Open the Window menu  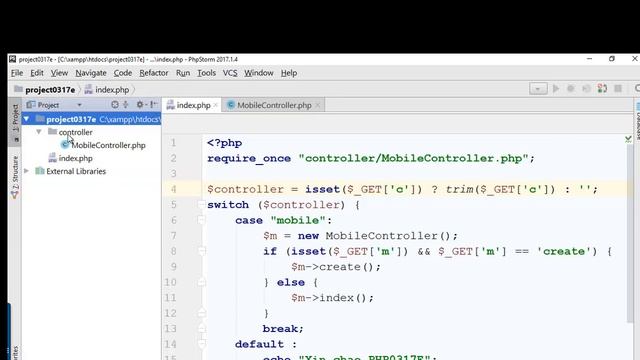pos(259,73)
